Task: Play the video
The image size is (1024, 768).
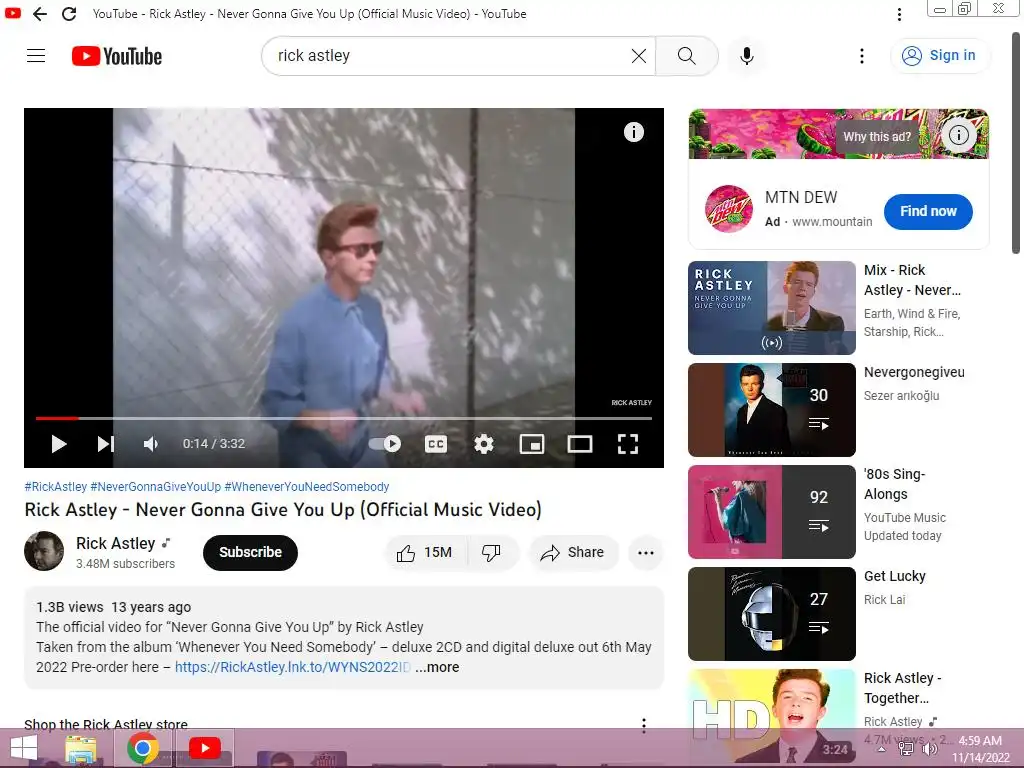Action: coord(59,444)
